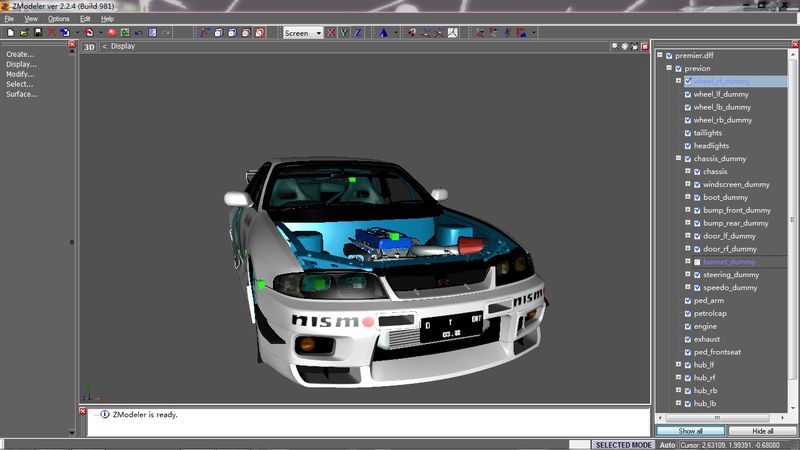
Task: Open dropdown arrow next to red undo icon
Action: click(101, 33)
